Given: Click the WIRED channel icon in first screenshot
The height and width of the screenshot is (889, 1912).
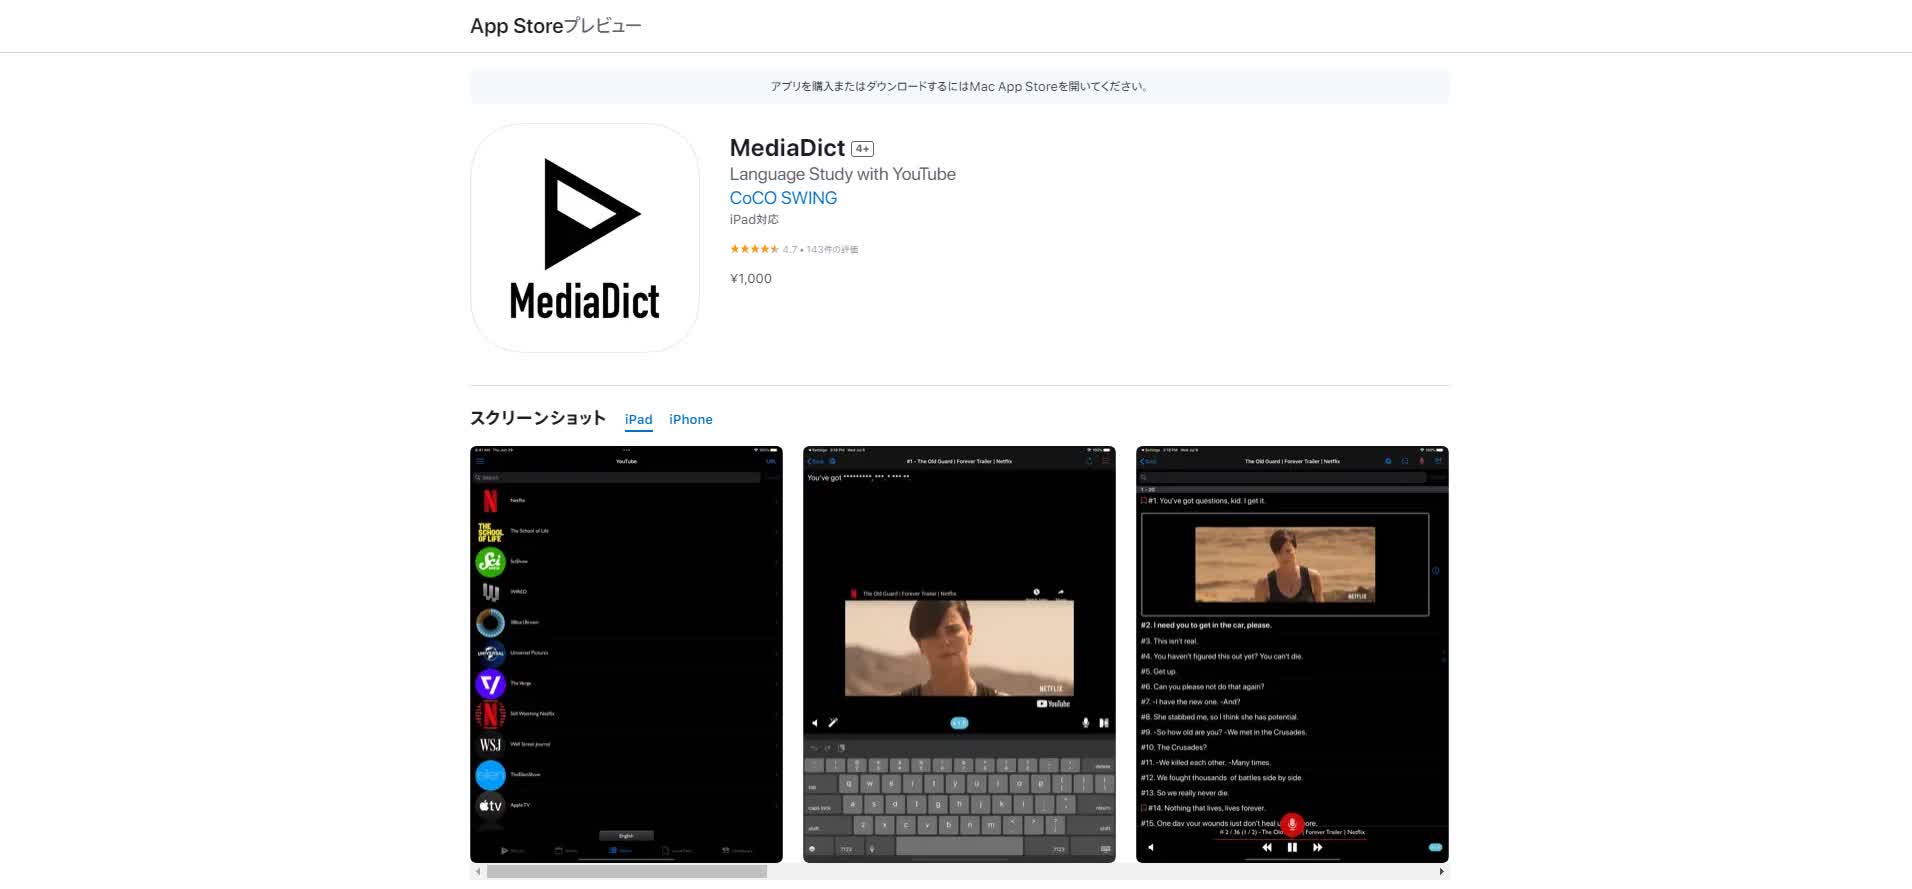Looking at the screenshot, I should (x=490, y=592).
